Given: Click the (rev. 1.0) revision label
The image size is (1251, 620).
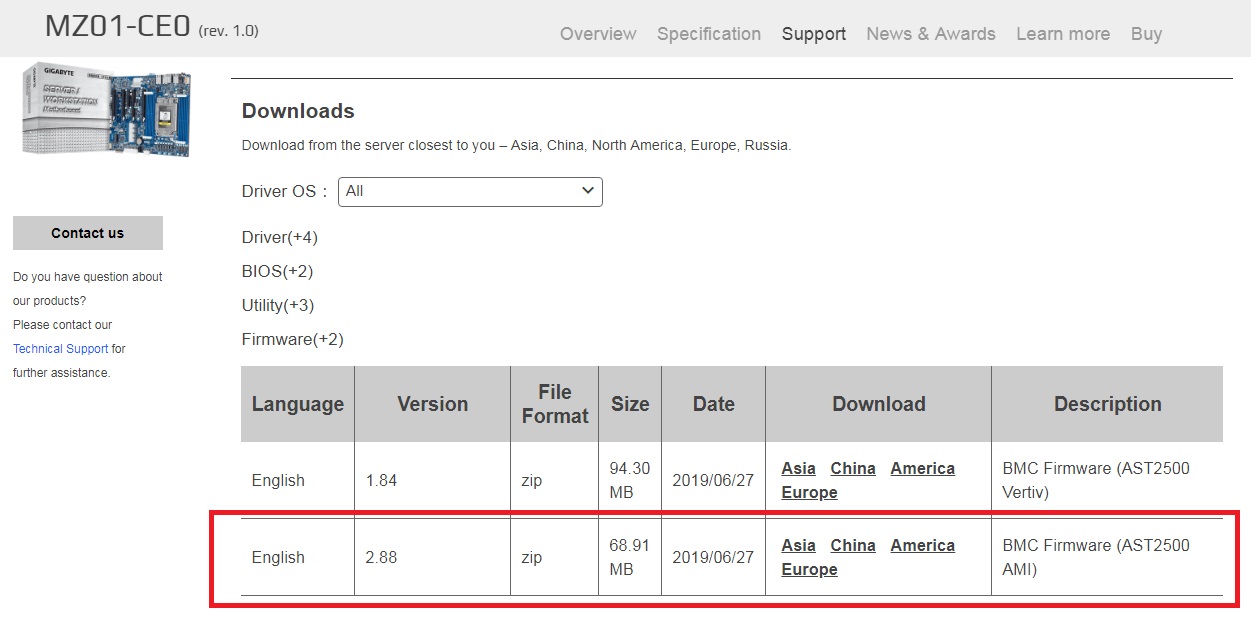Looking at the screenshot, I should tap(229, 31).
